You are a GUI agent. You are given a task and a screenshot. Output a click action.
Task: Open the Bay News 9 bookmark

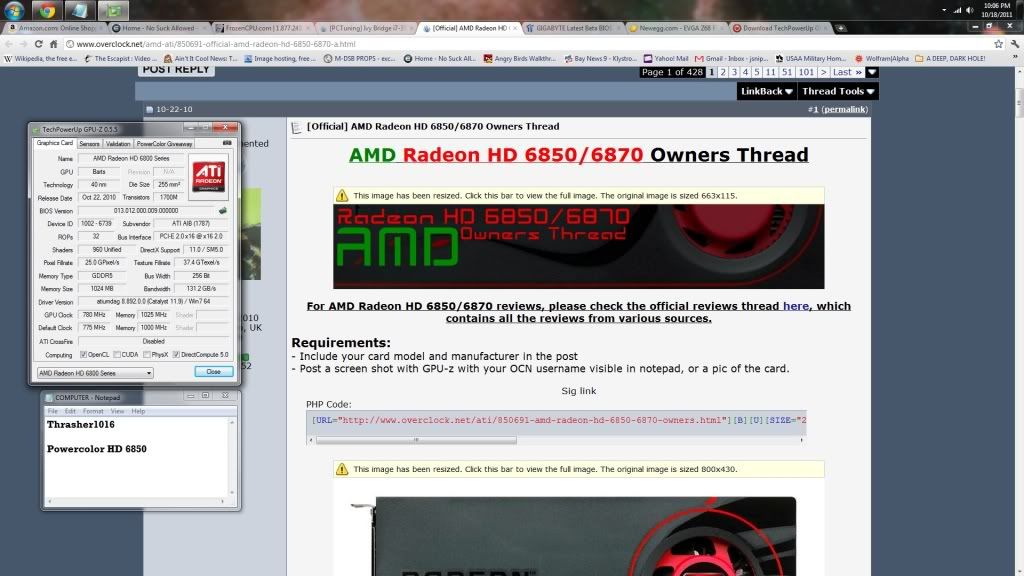[600, 58]
